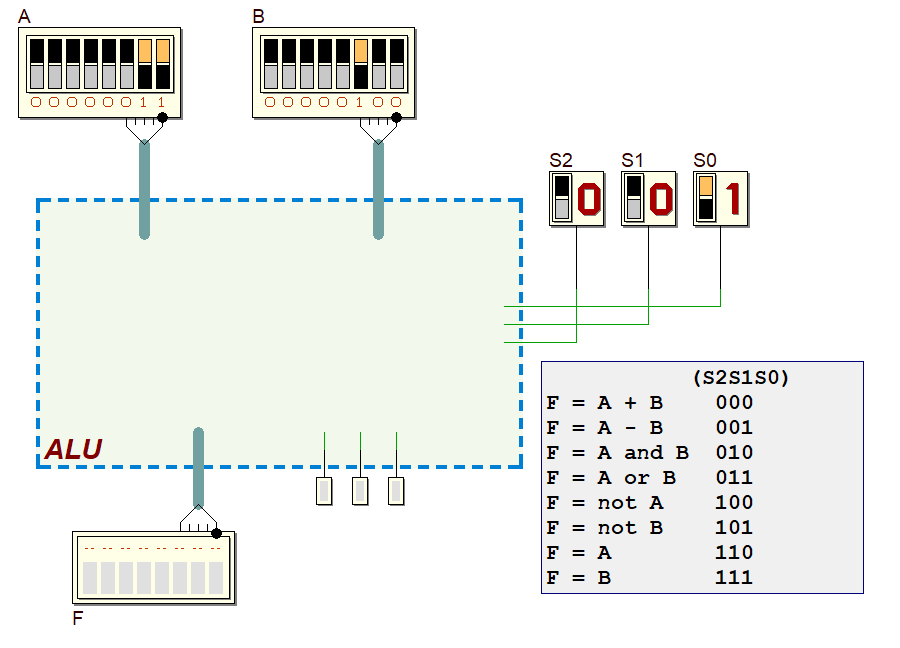Click the red 1 digit beside S0
This screenshot has height=648, width=900.
[733, 199]
